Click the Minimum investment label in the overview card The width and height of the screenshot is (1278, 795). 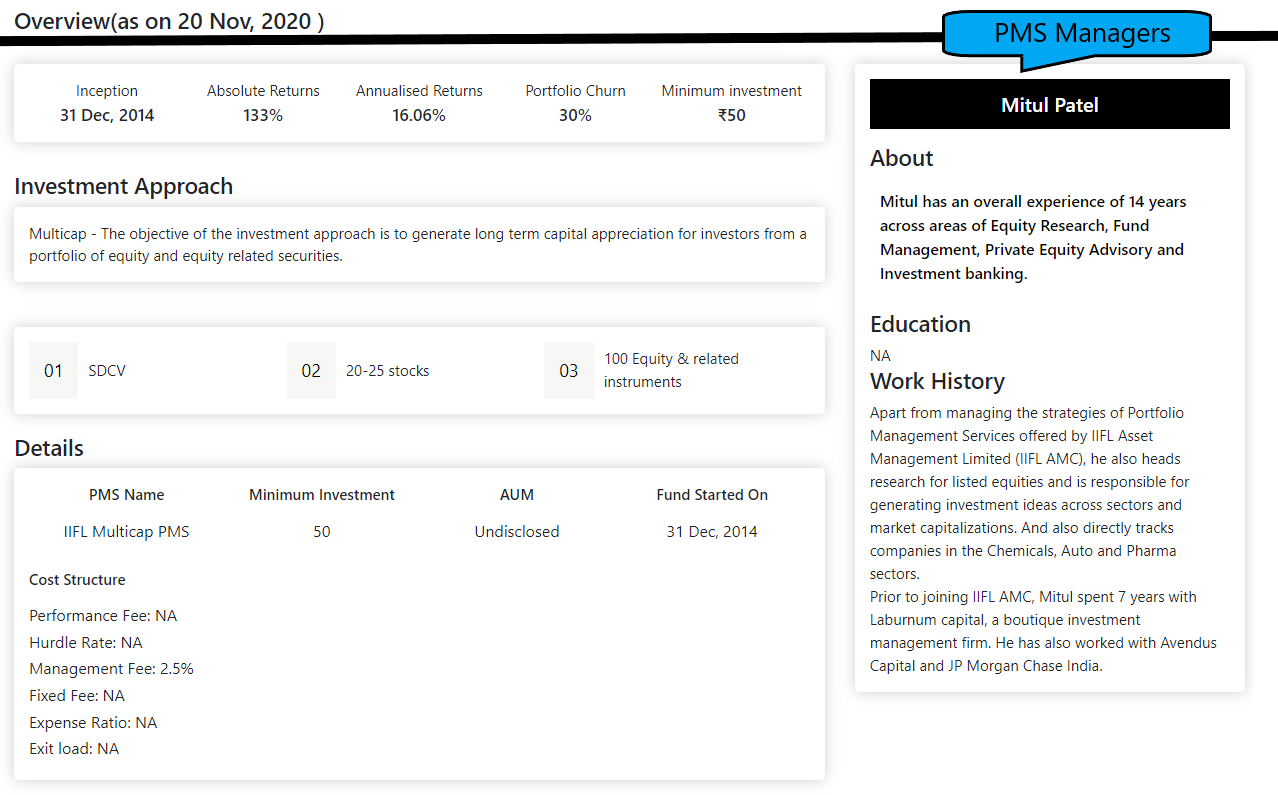click(x=731, y=91)
